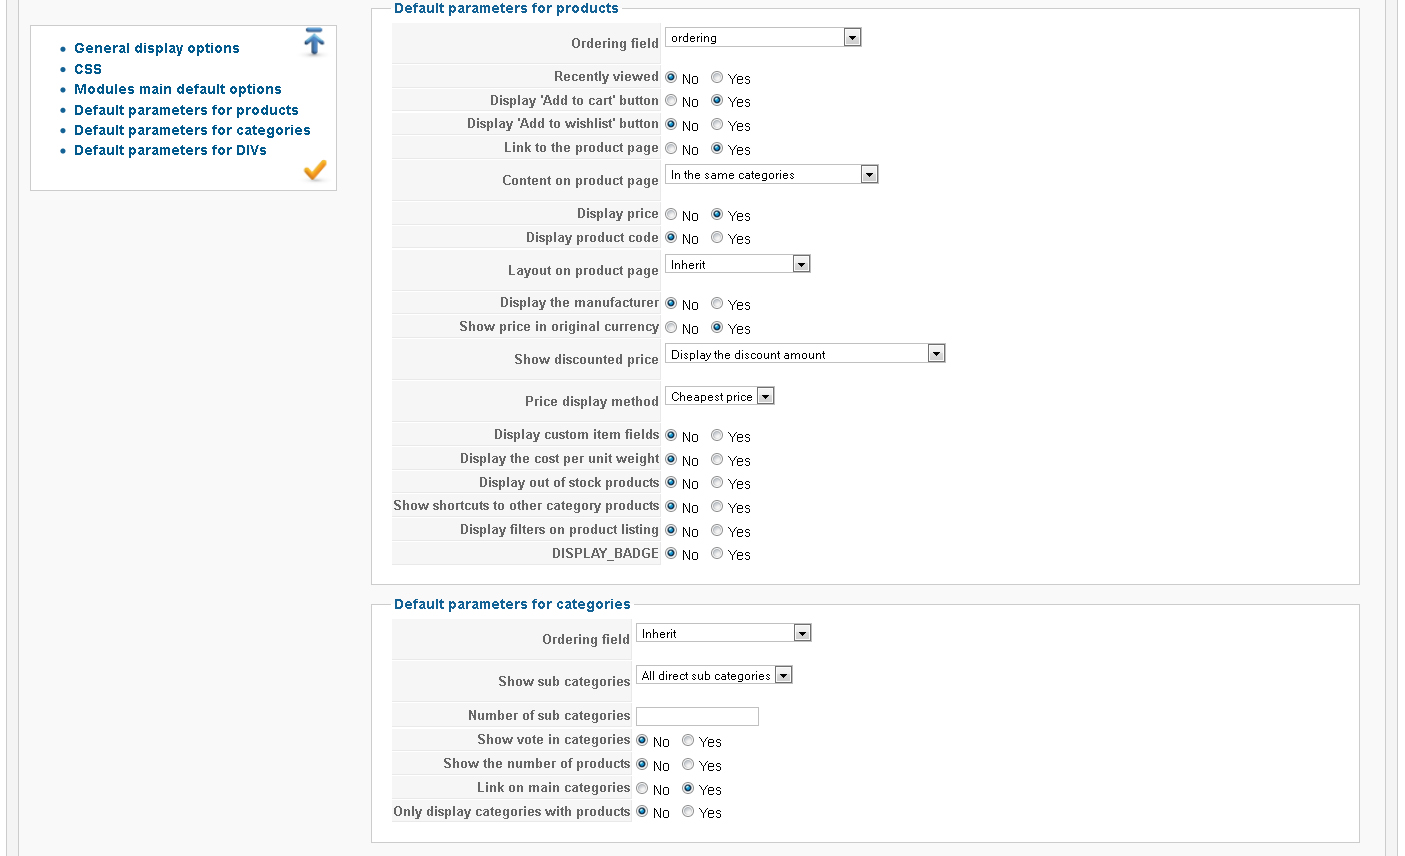
Task: Go to General display options section
Action: (x=156, y=48)
